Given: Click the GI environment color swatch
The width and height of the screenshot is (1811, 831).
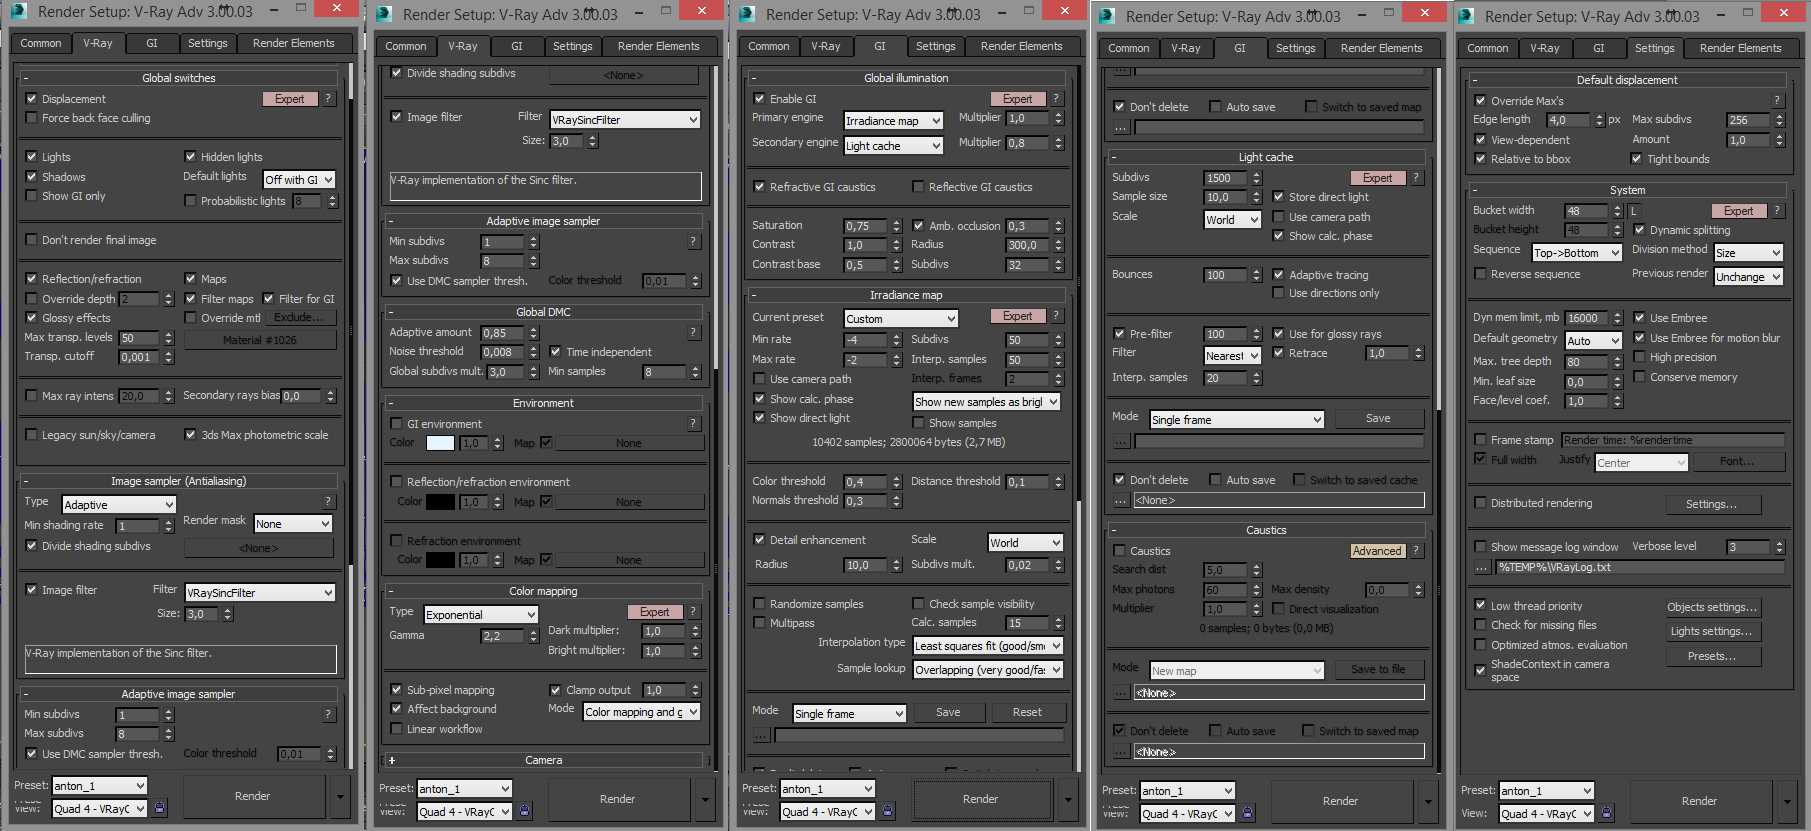Looking at the screenshot, I should (440, 443).
